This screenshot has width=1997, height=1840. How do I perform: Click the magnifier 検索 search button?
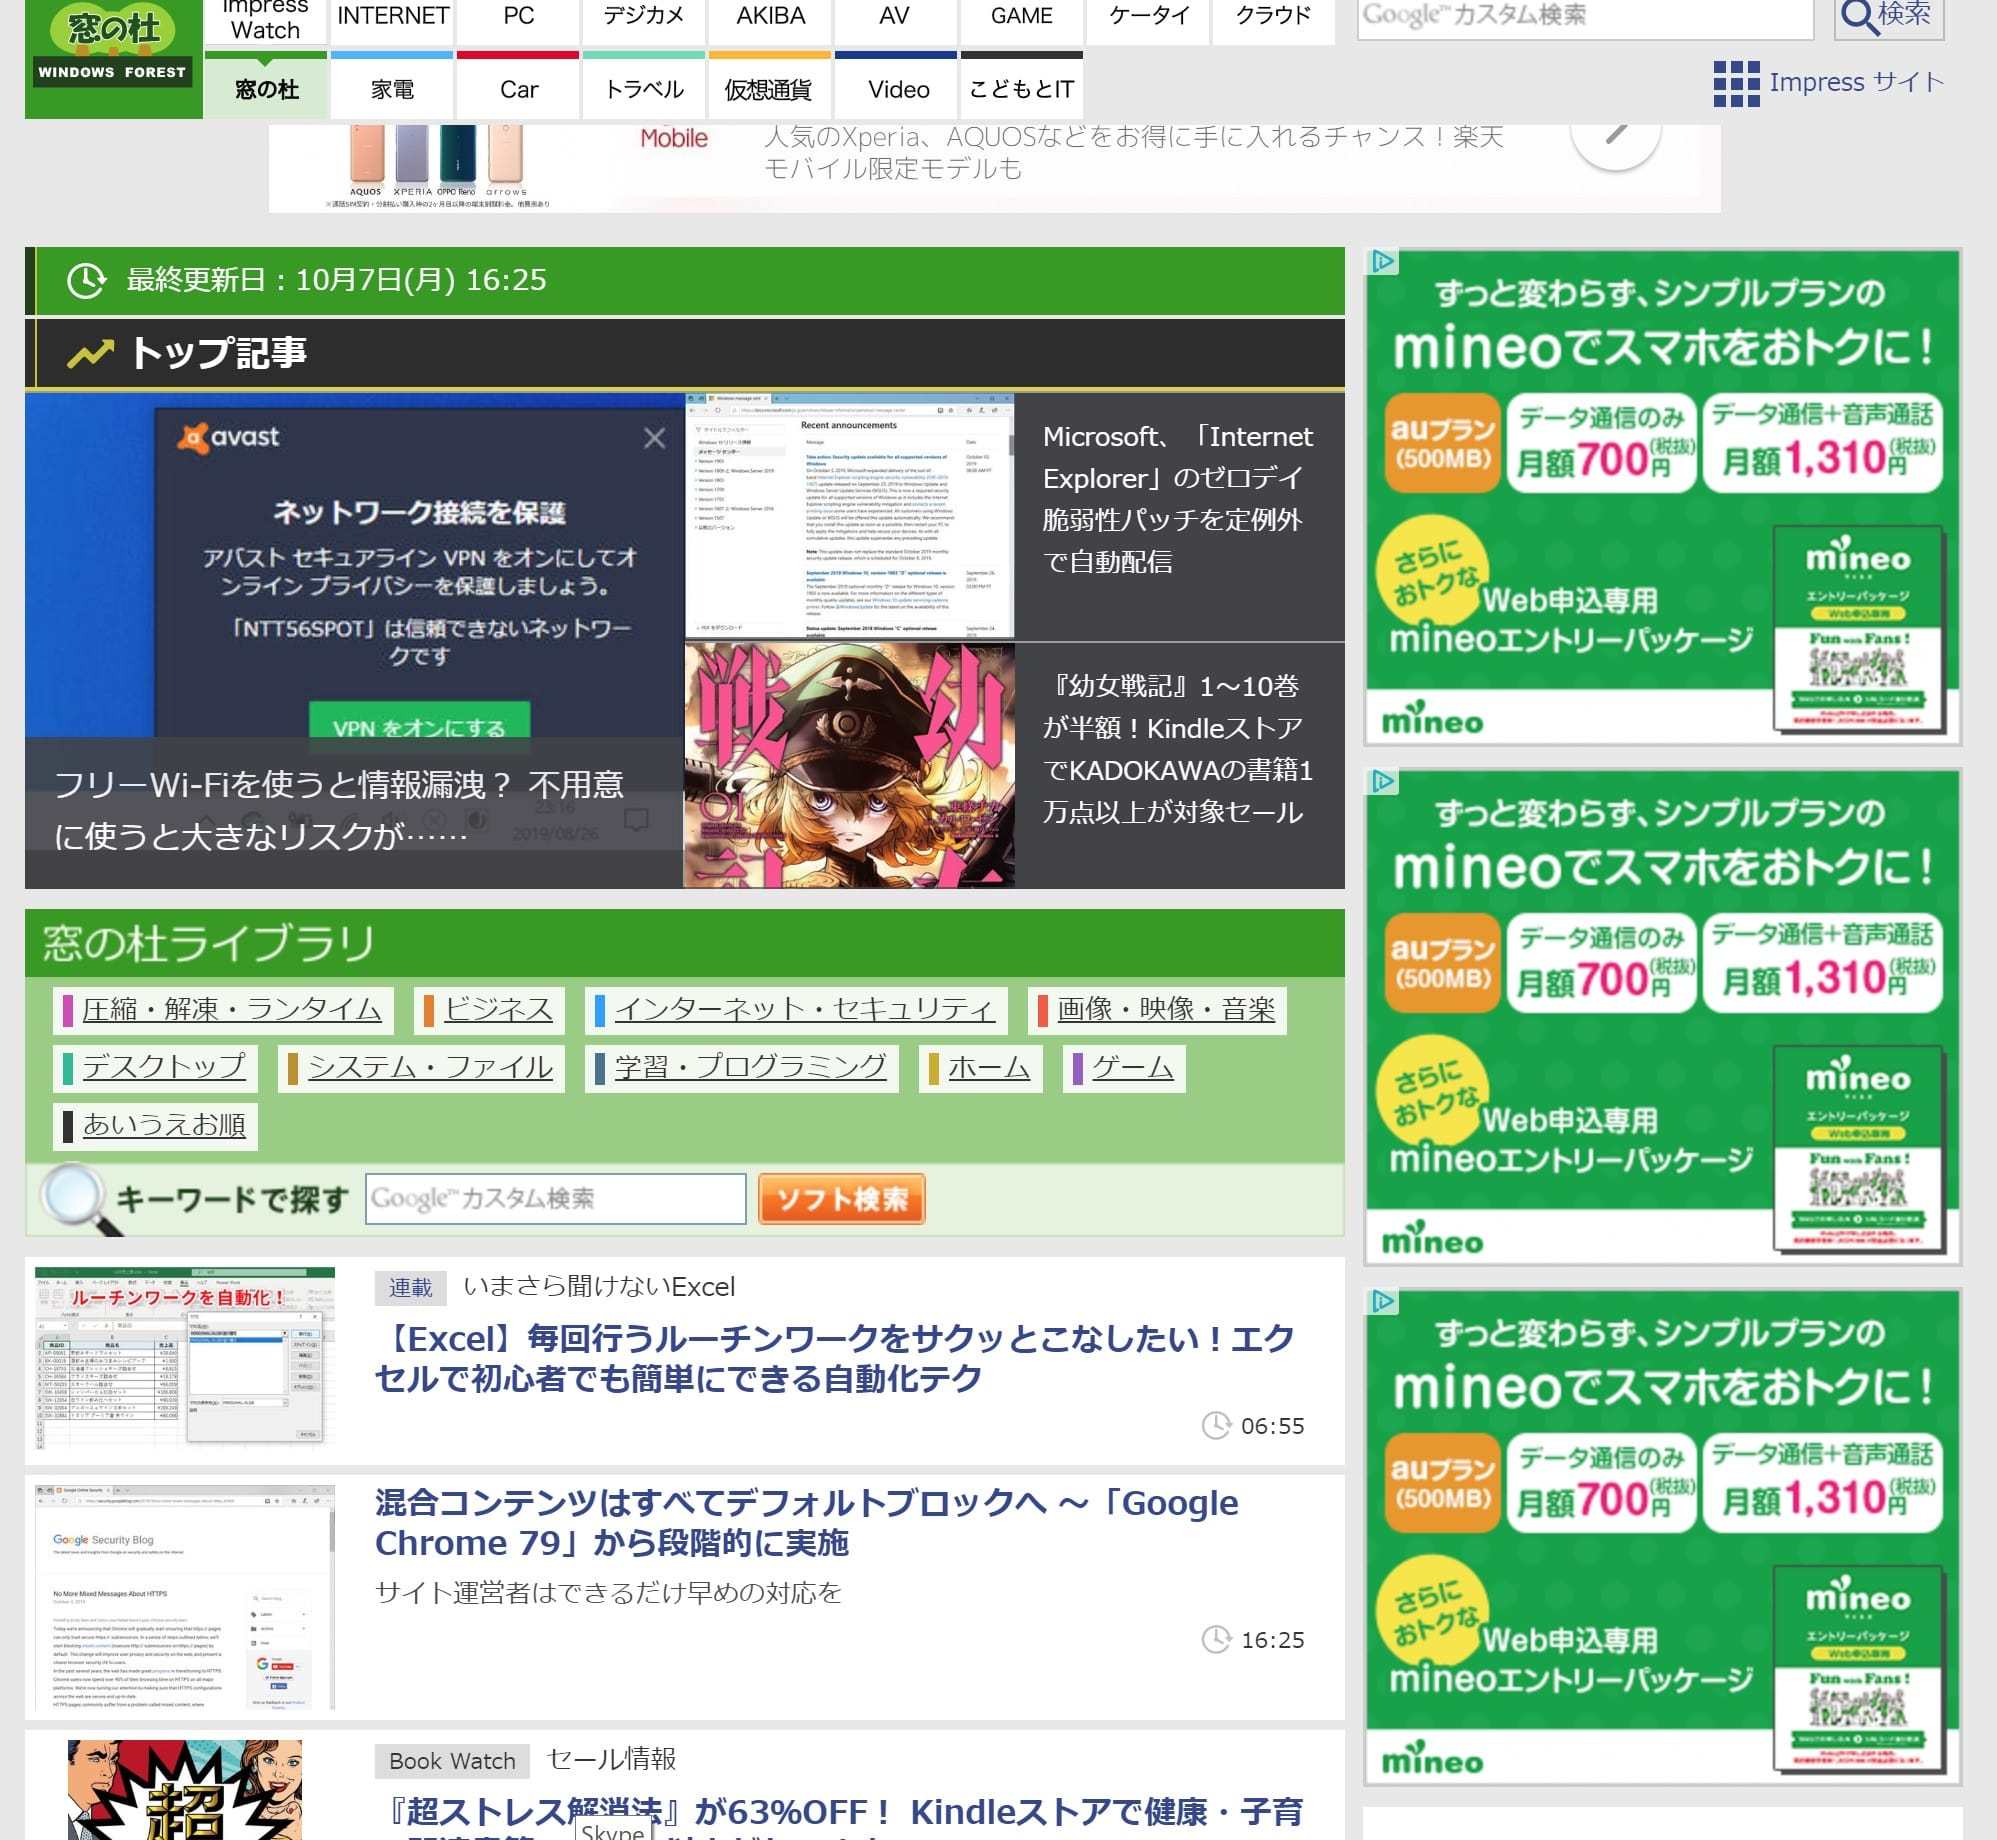click(x=1888, y=17)
